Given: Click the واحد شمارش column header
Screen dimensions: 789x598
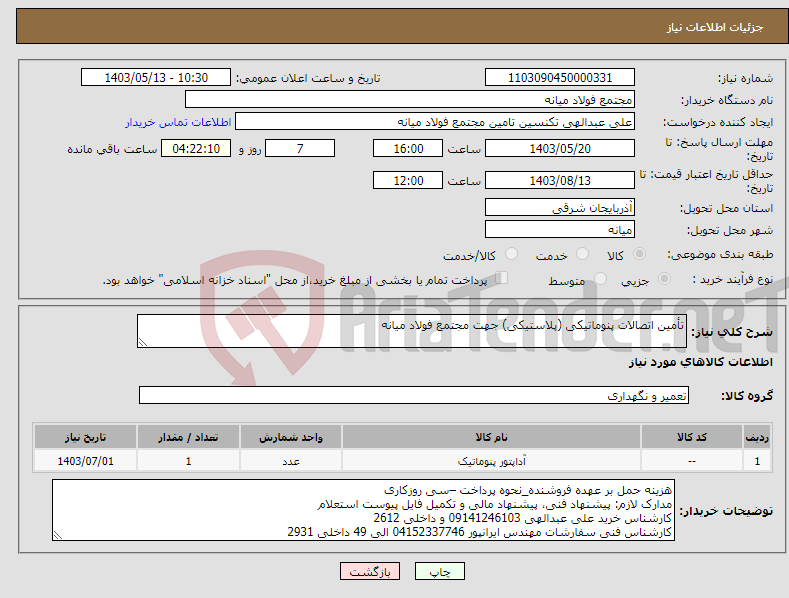Looking at the screenshot, I should pyautogui.click(x=291, y=437).
